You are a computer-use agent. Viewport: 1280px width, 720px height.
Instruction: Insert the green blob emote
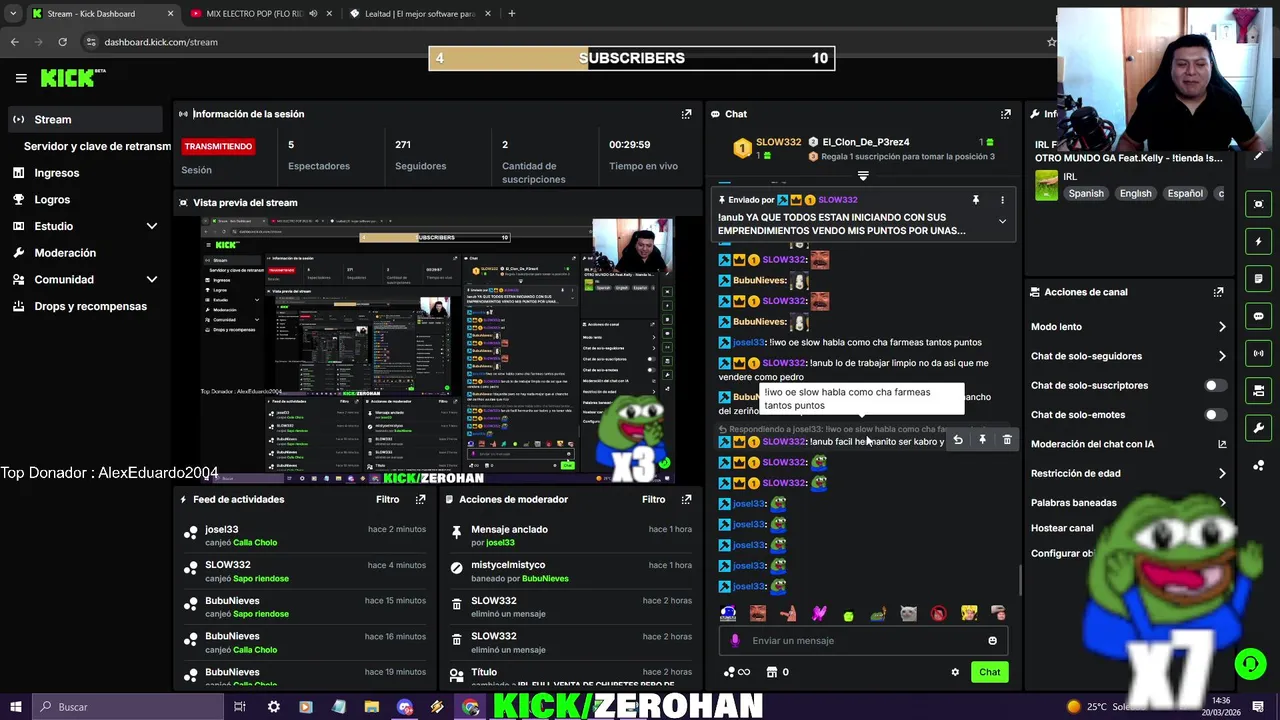click(x=848, y=614)
